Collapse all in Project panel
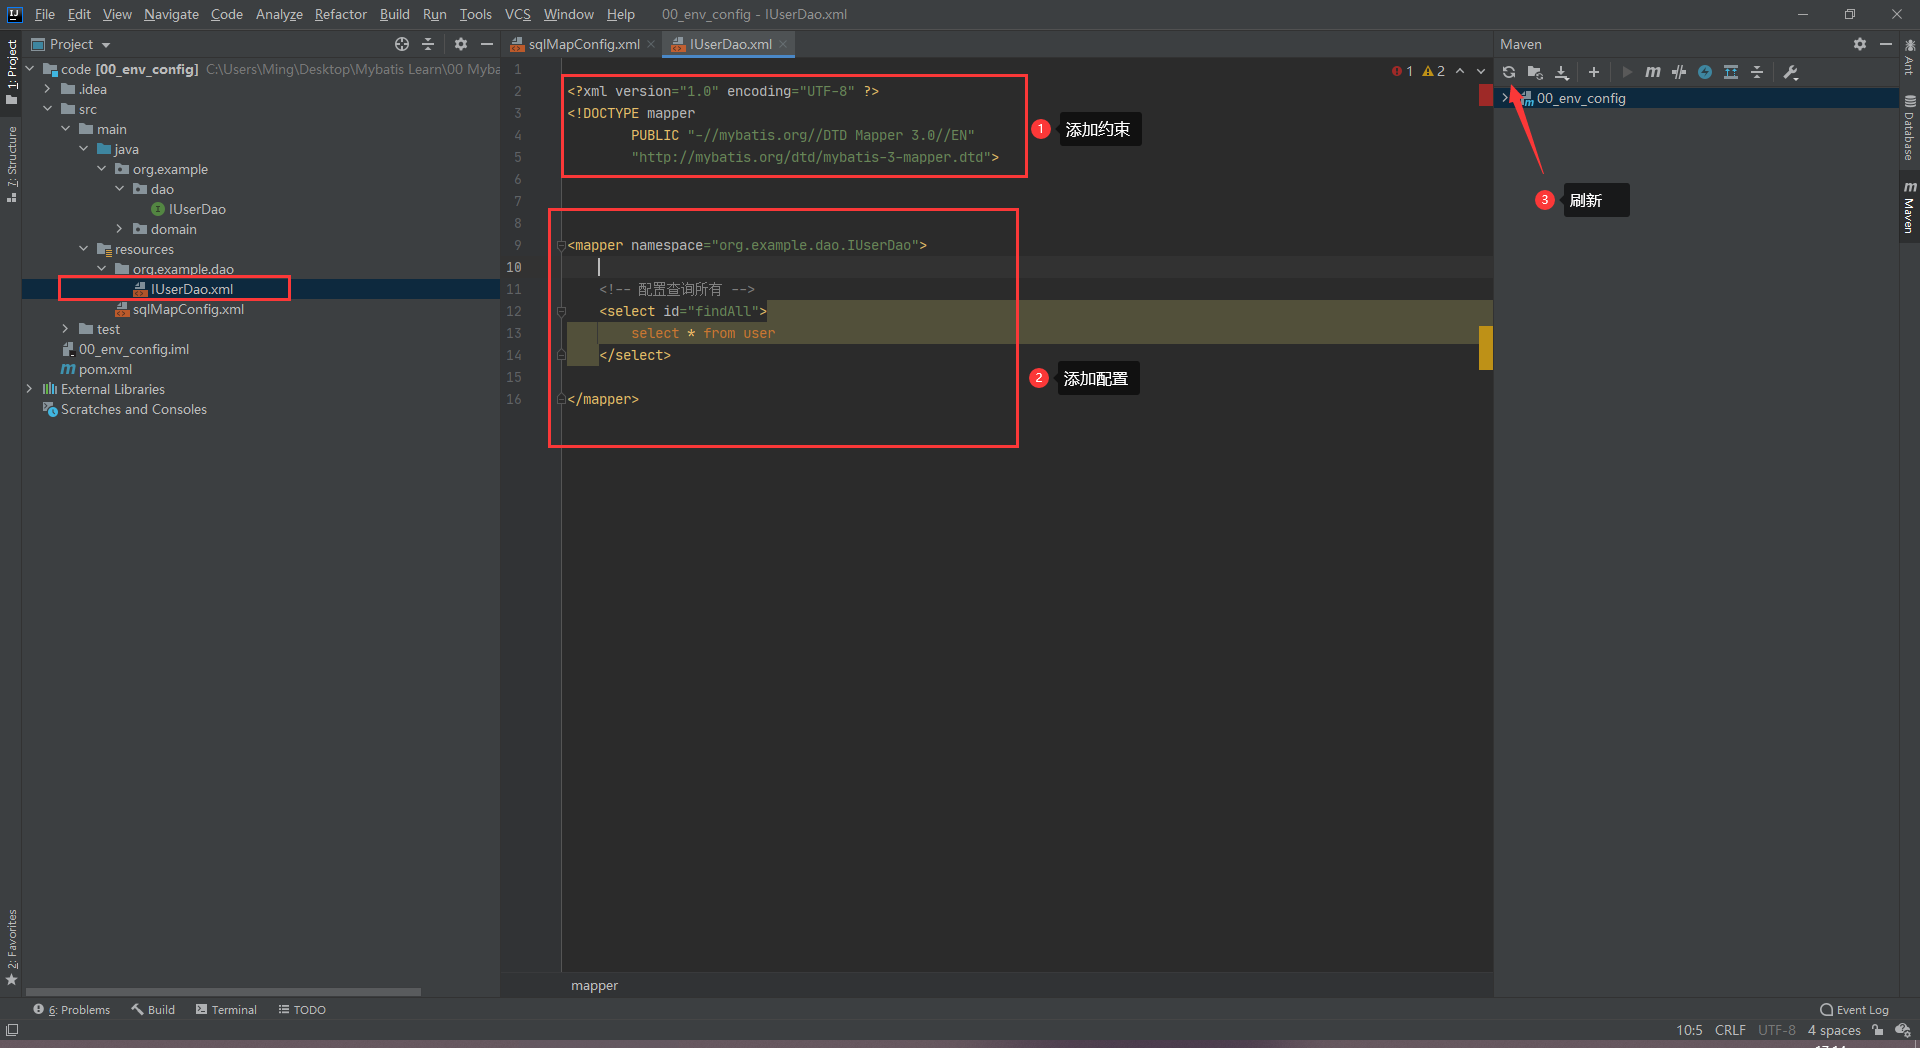The width and height of the screenshot is (1920, 1048). [x=428, y=44]
